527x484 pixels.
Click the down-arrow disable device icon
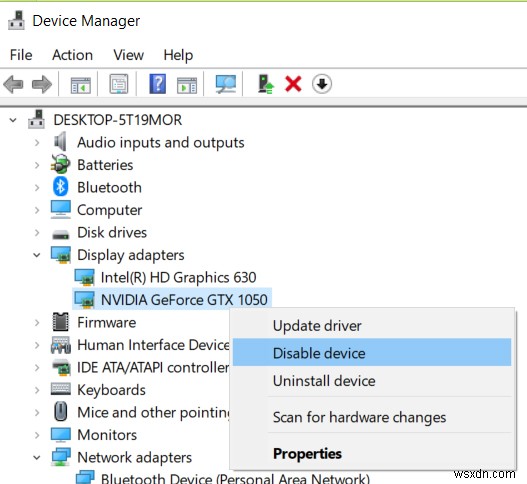(322, 84)
